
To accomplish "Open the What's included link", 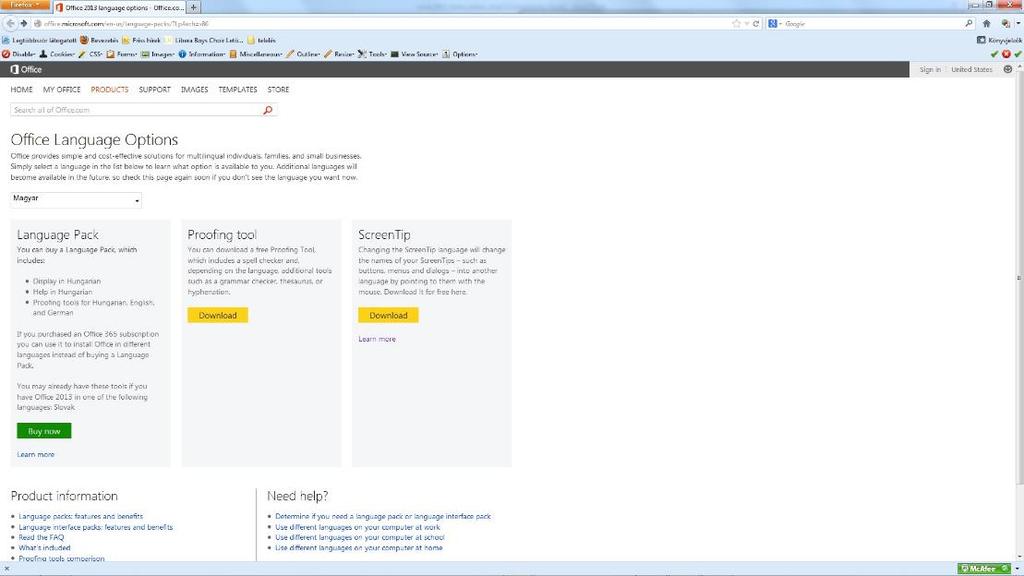I will pos(44,548).
